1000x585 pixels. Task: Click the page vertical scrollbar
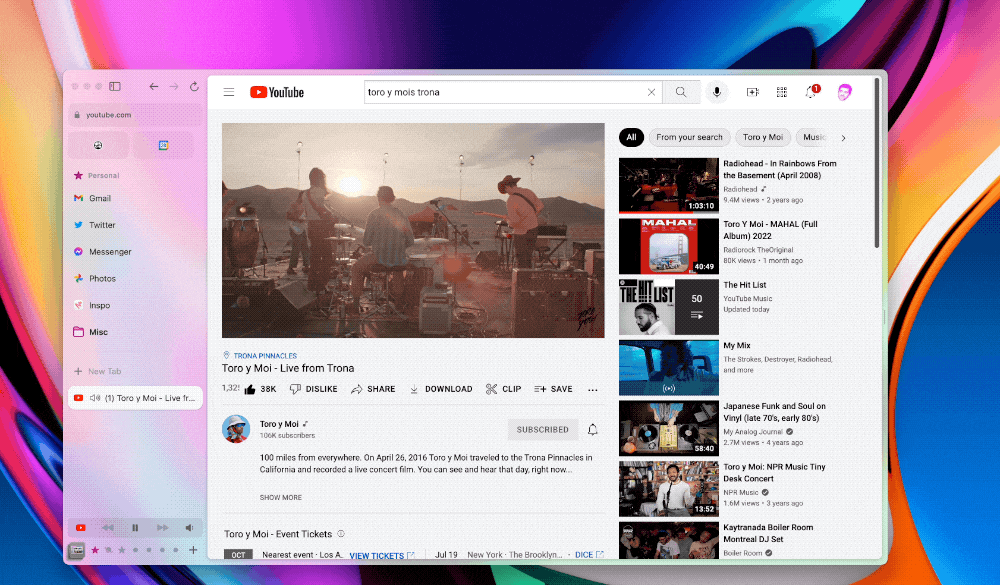pos(878,163)
